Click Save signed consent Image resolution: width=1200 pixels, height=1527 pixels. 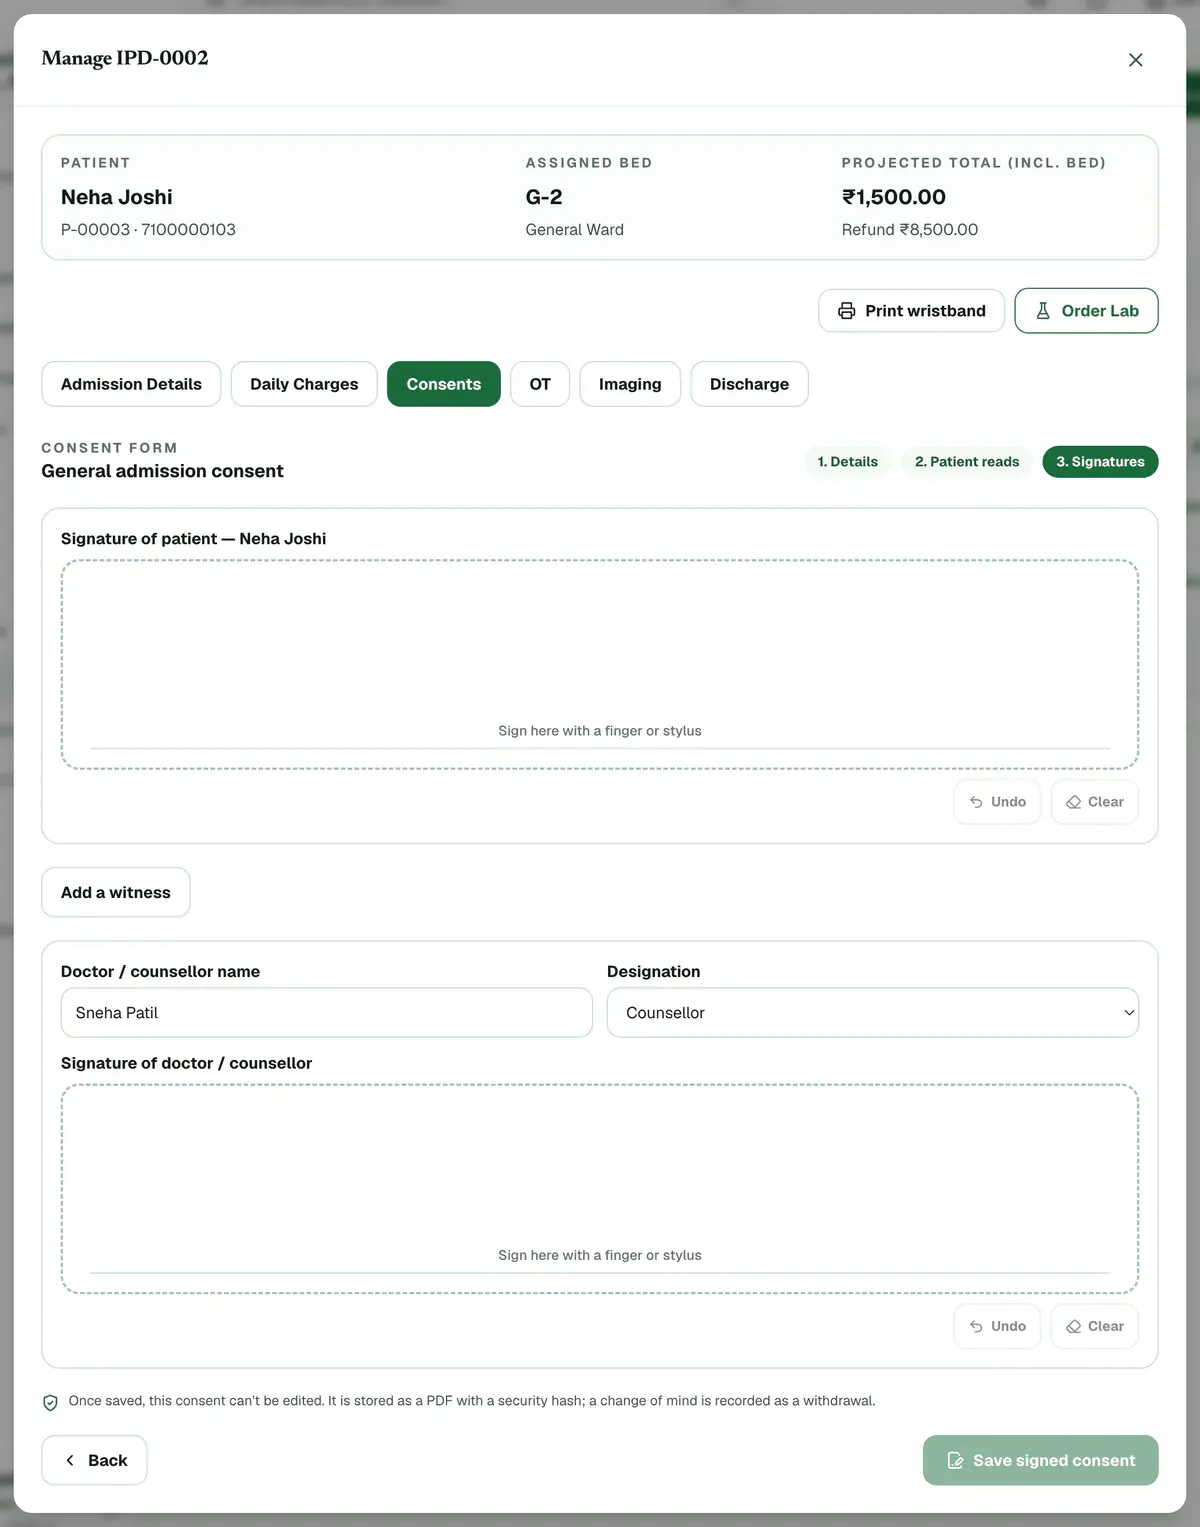(x=1040, y=1460)
